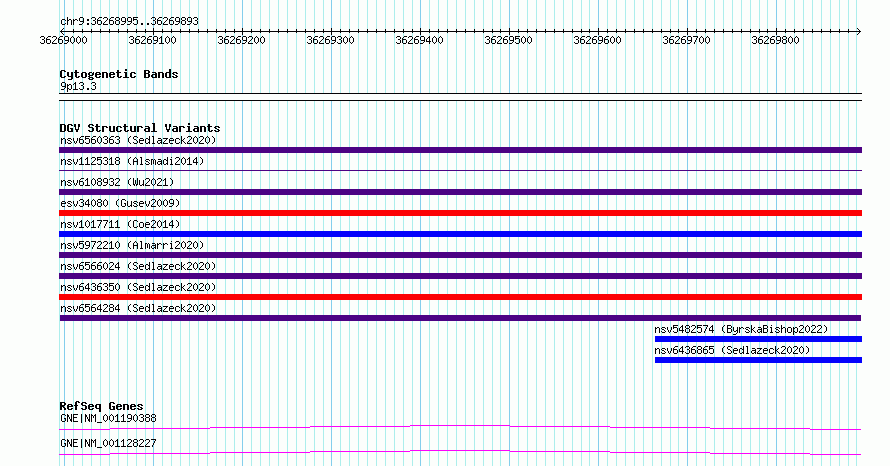Click the purple bar under nsv5972210
The image size is (890, 466).
(x=460, y=255)
